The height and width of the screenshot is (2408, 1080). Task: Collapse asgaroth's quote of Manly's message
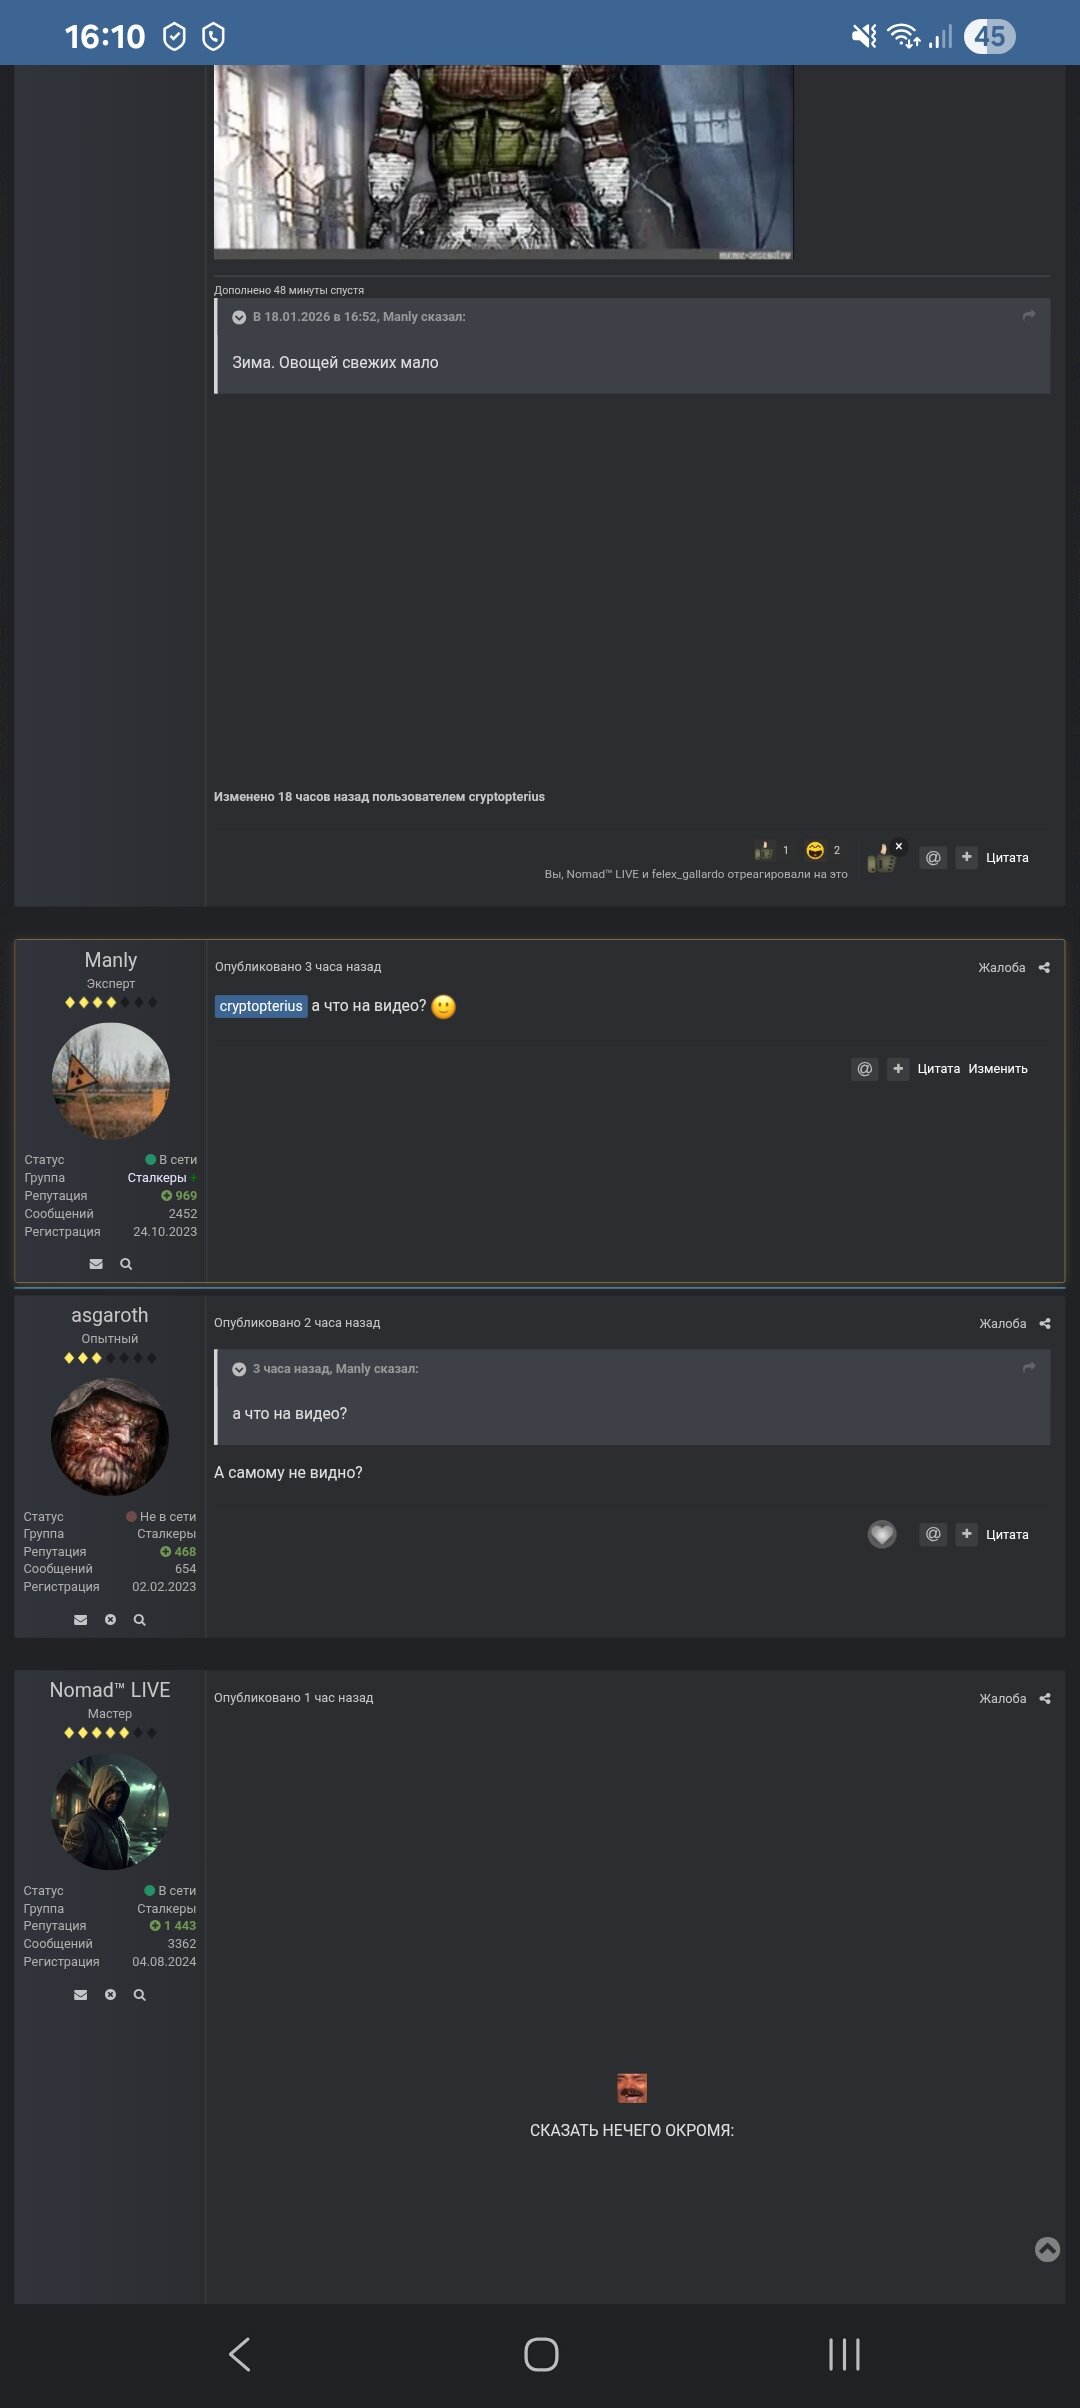click(x=239, y=1369)
